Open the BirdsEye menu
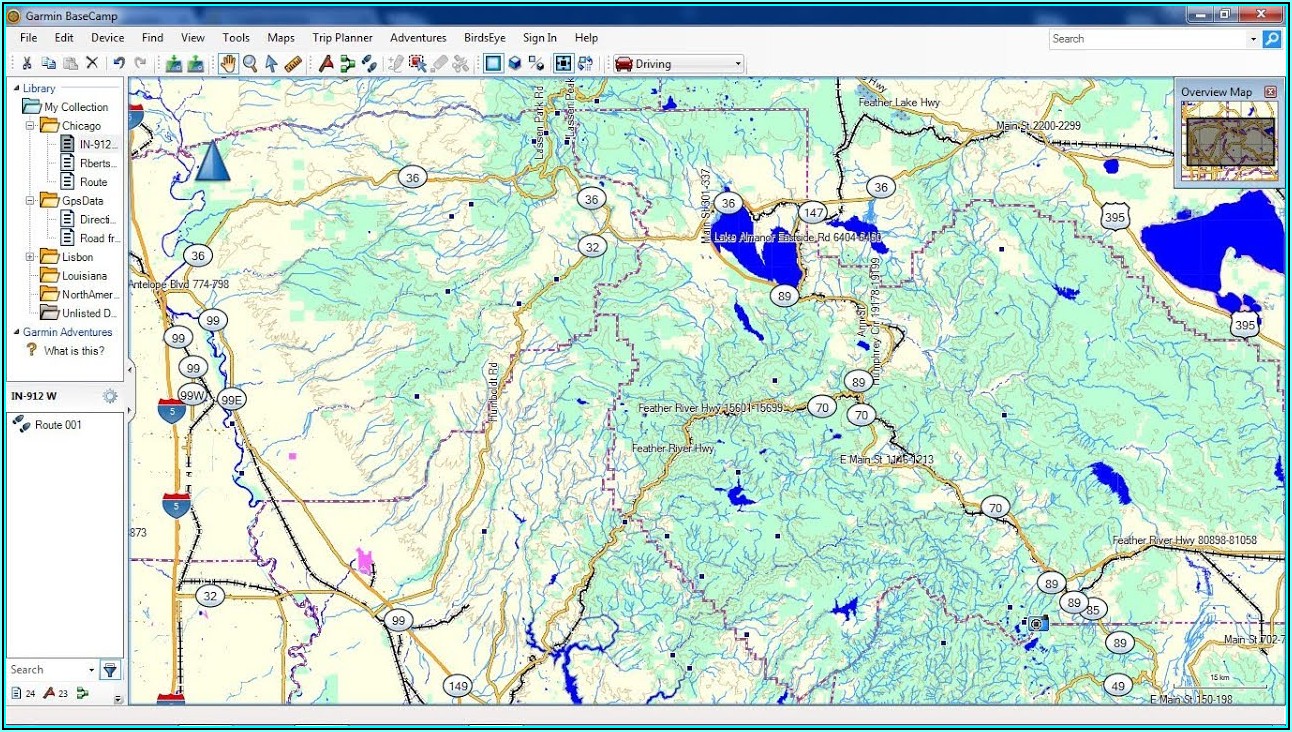The height and width of the screenshot is (732, 1292). (484, 38)
